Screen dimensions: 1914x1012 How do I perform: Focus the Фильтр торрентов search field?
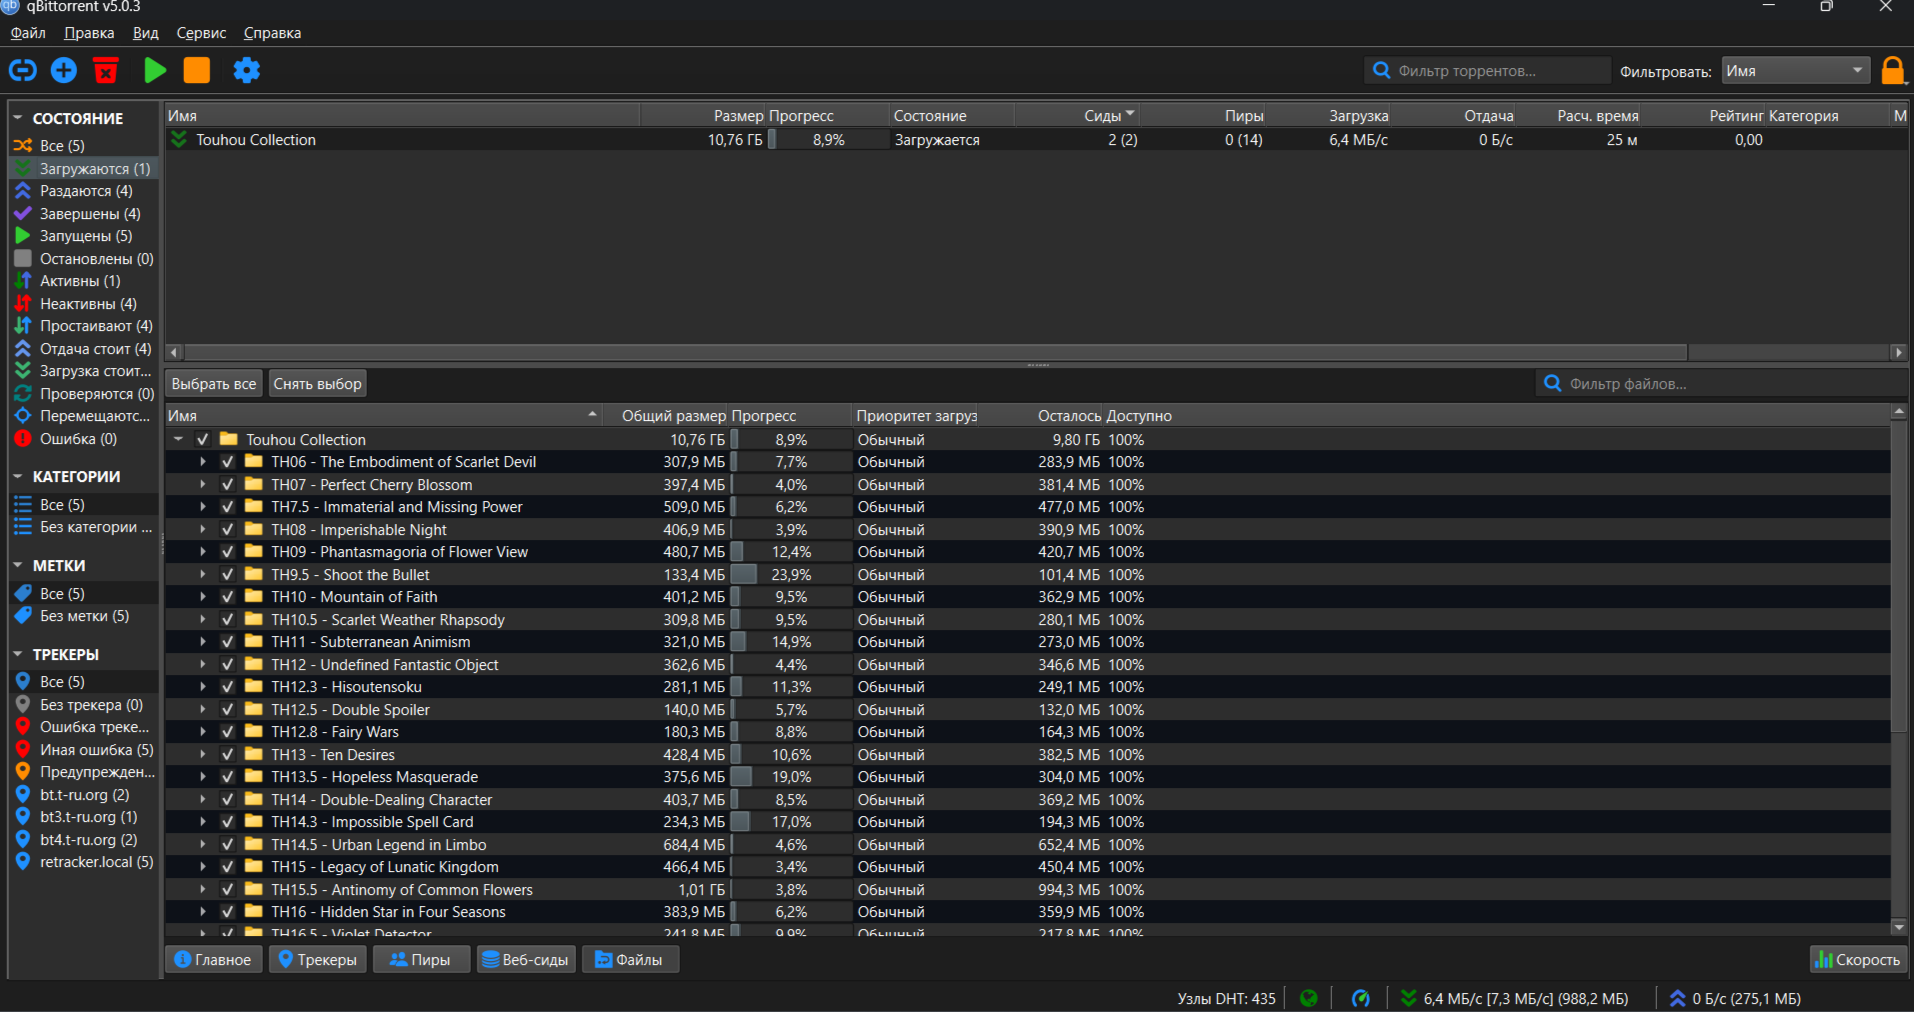1488,71
